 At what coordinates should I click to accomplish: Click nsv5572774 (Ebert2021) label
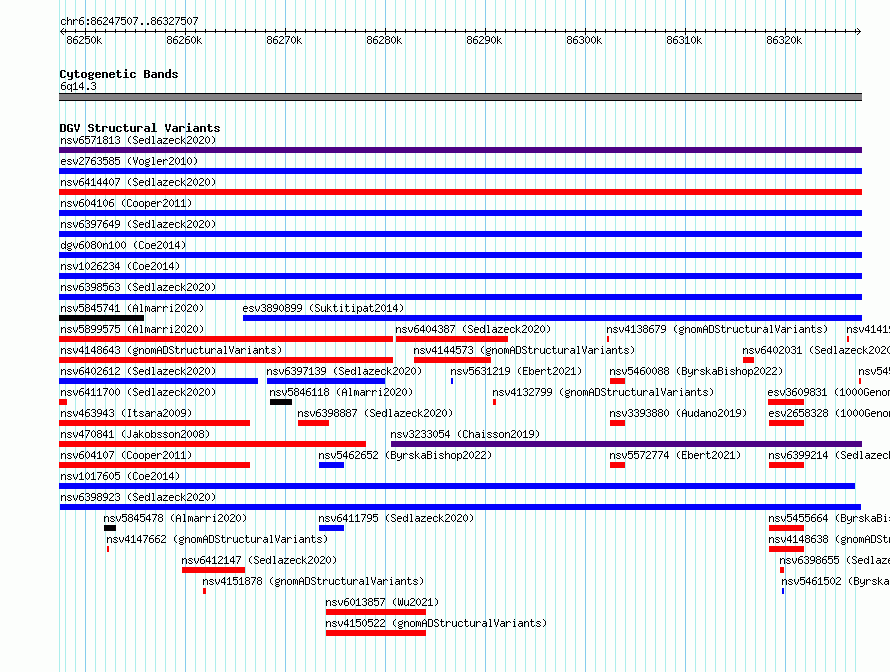click(675, 455)
